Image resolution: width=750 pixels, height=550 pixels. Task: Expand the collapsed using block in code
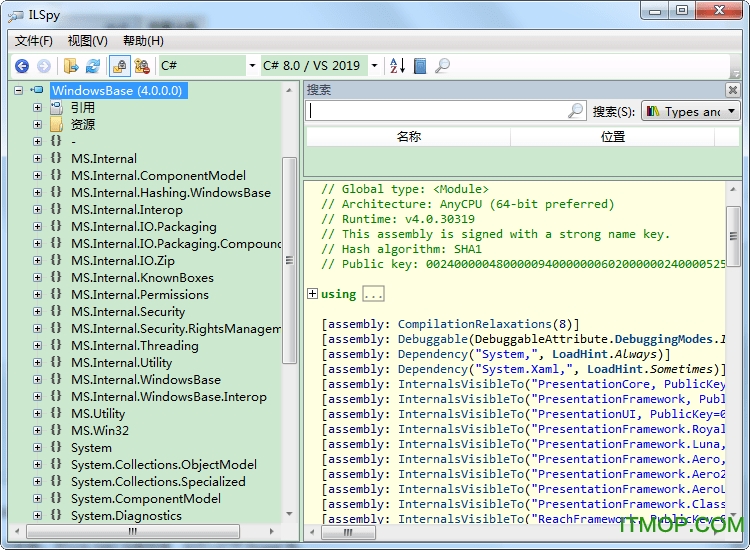click(312, 294)
